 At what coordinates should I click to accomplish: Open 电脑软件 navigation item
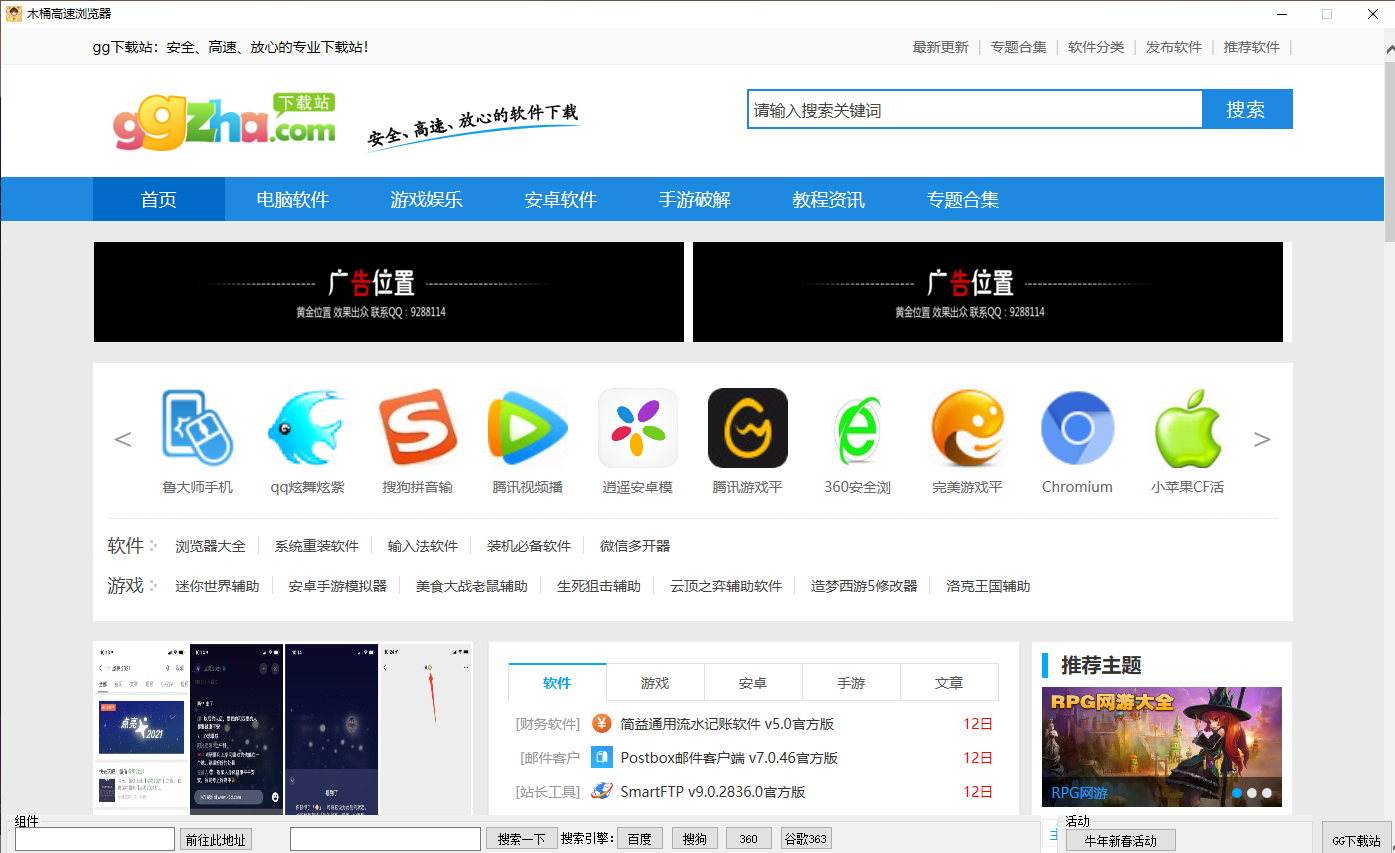pos(292,199)
